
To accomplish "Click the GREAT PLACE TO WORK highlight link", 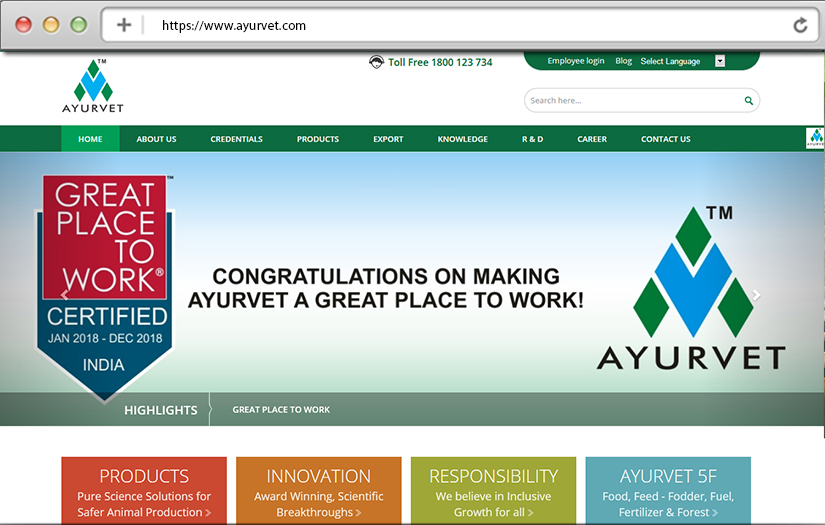I will click(281, 409).
